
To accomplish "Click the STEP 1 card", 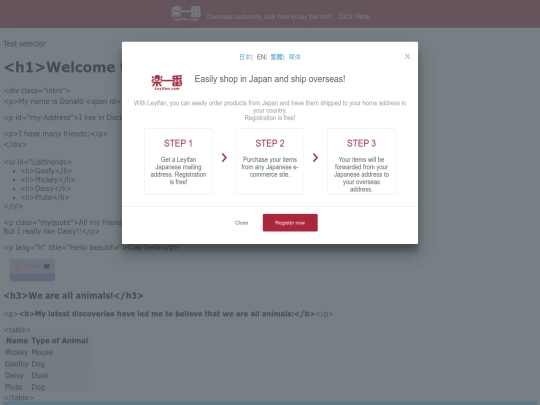I will pos(178,162).
